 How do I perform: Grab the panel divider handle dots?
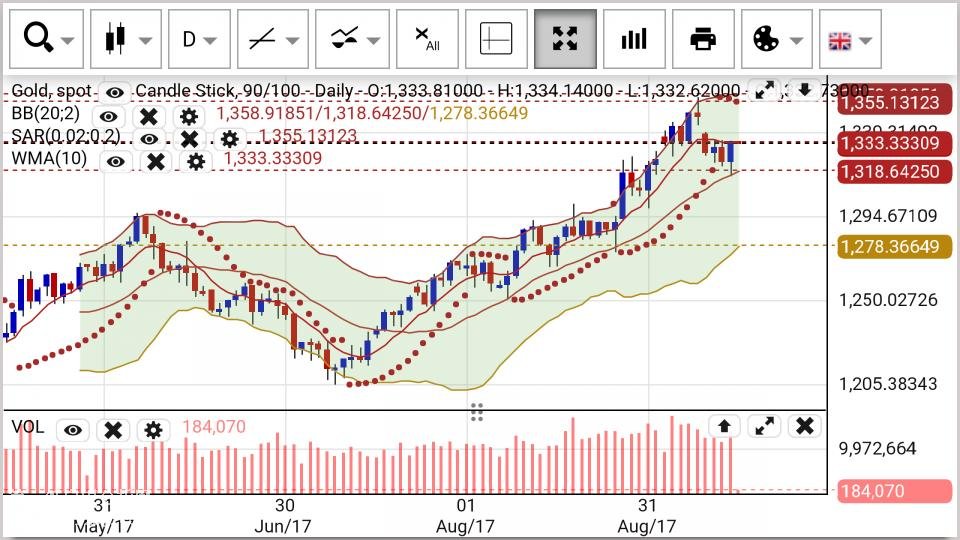477,412
